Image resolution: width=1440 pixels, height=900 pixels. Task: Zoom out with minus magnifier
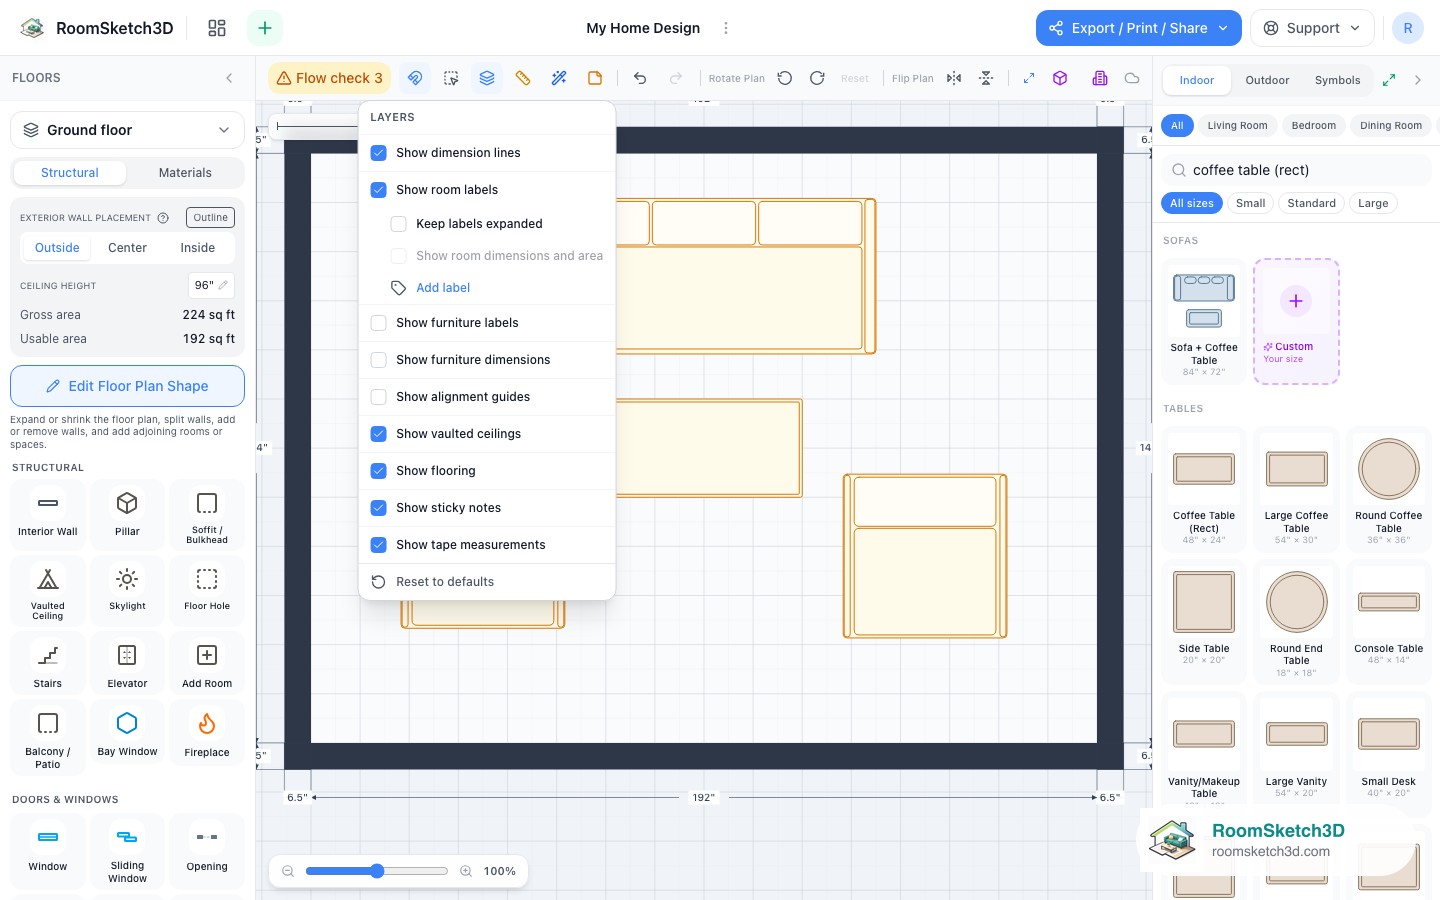[x=288, y=871]
